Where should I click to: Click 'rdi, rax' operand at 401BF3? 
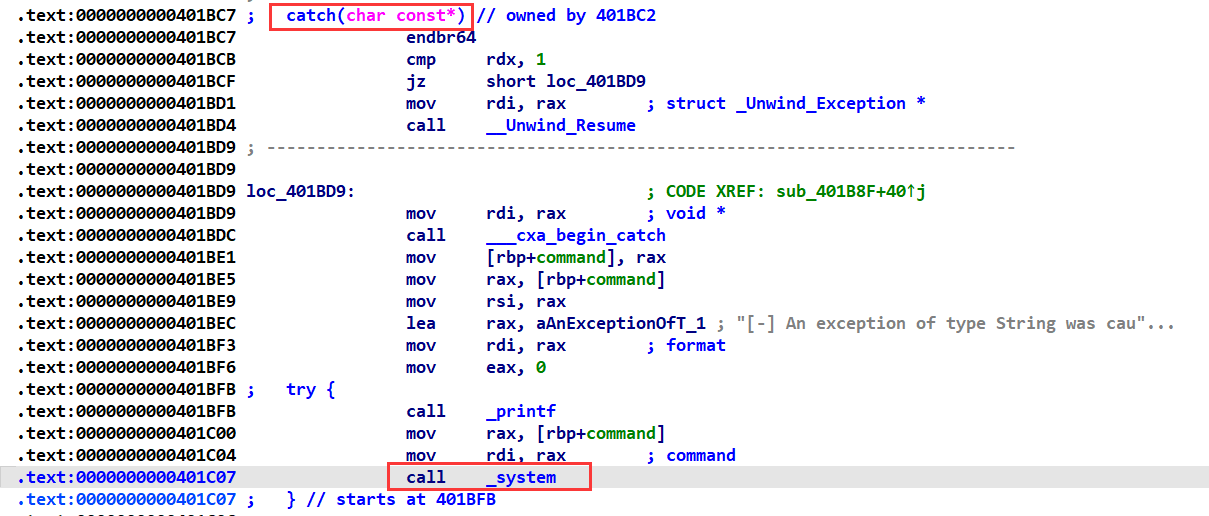[526, 346]
